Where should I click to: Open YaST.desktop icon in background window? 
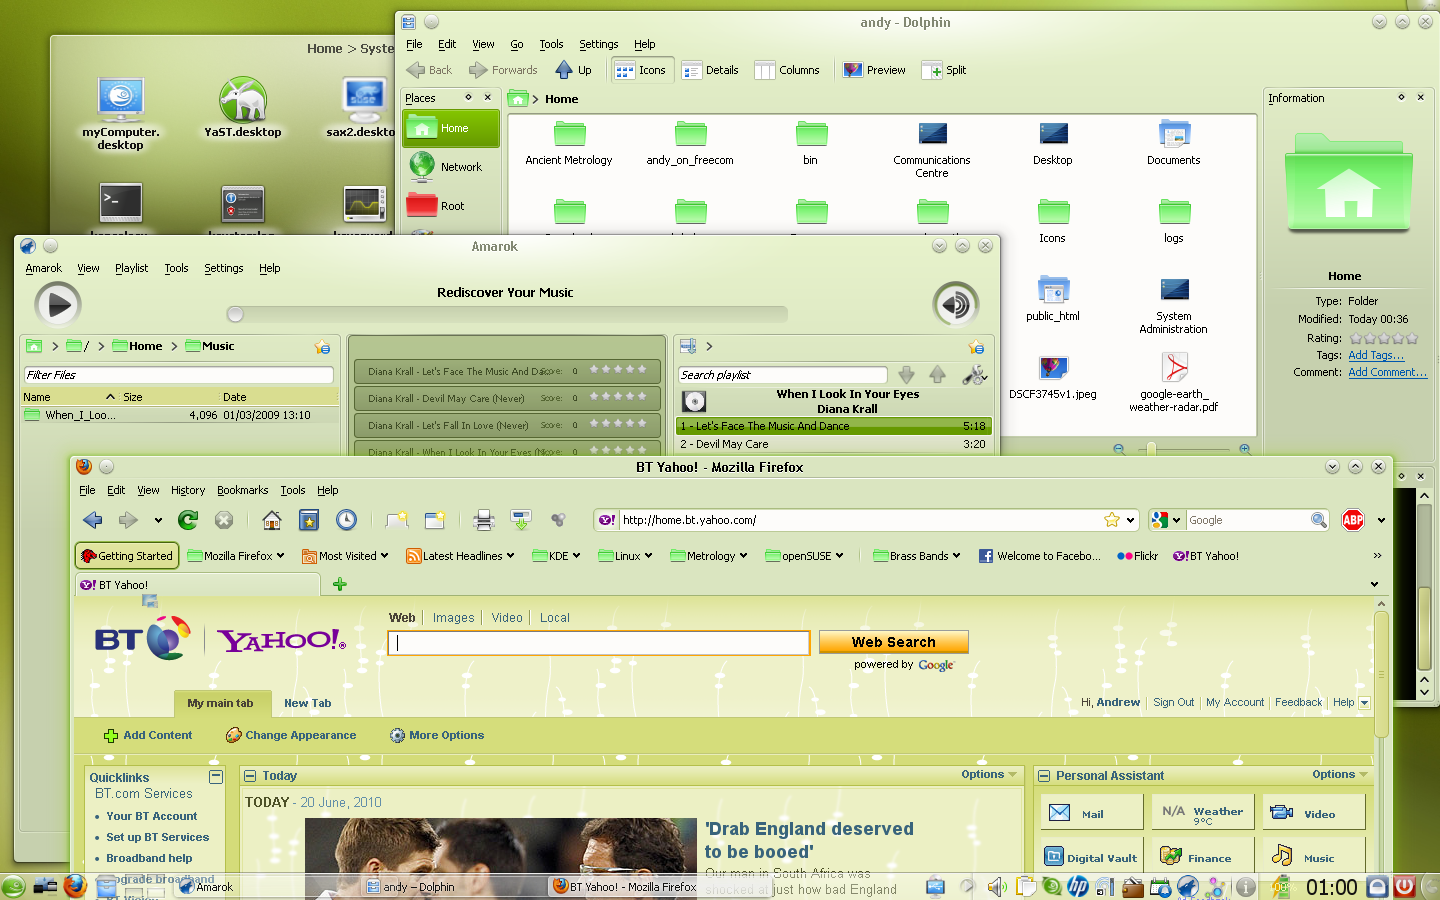(x=243, y=106)
